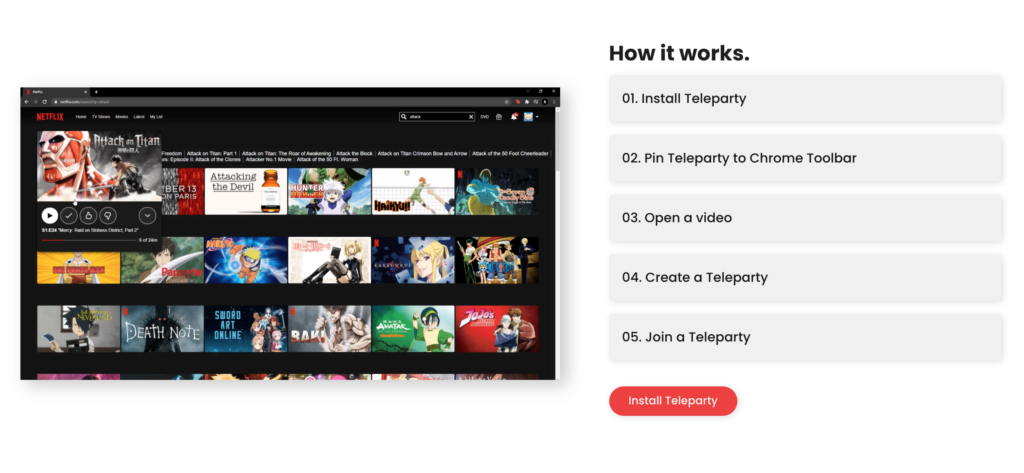Click "Attack on Titan Crimson Bow and Arrow"

click(423, 154)
